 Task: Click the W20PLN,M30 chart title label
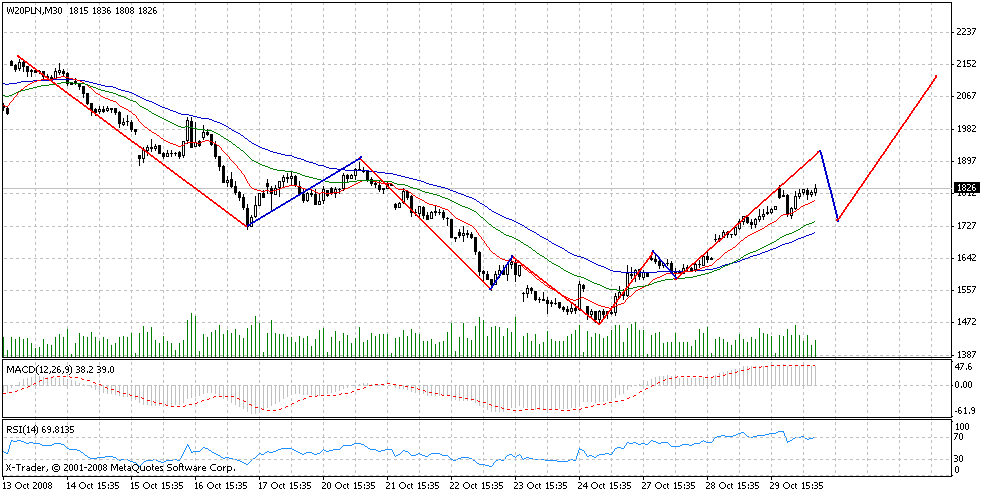coord(35,9)
